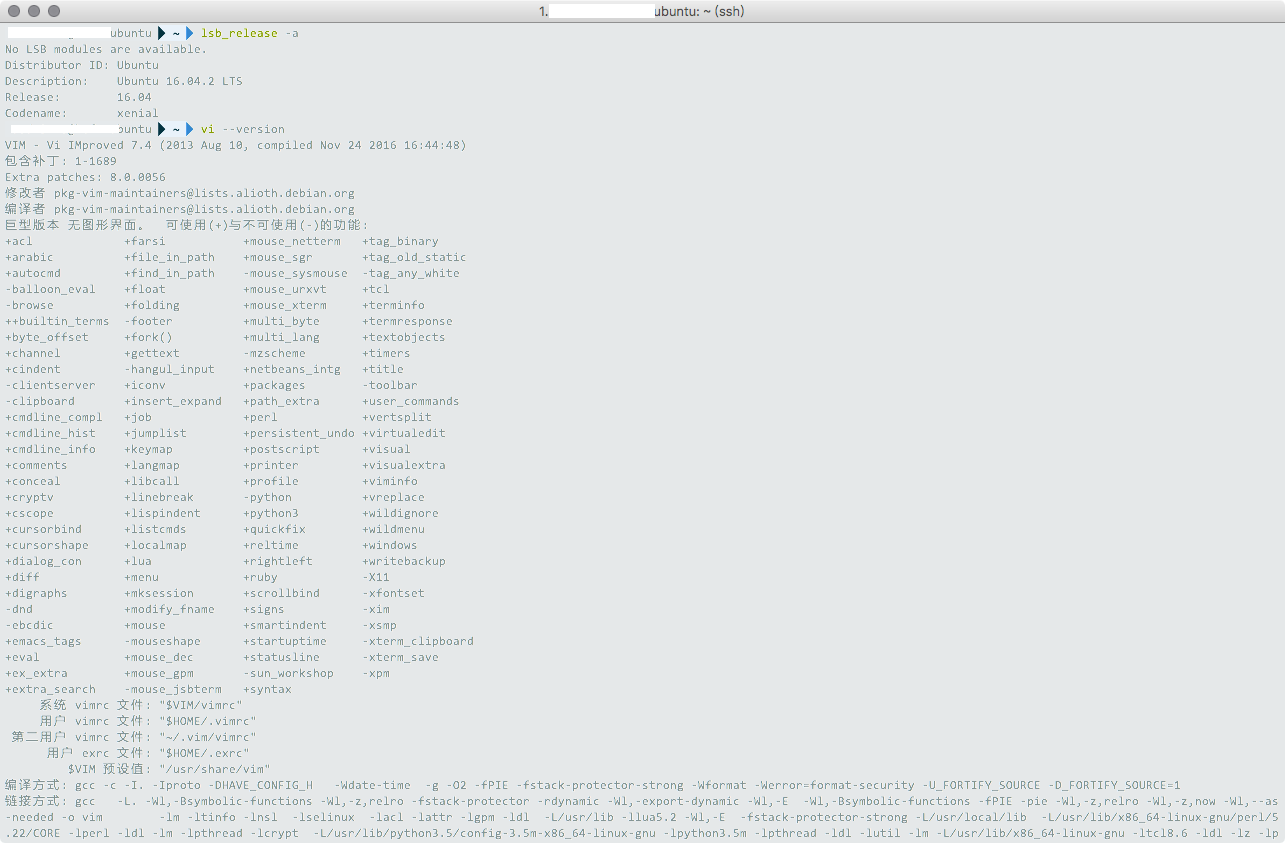The width and height of the screenshot is (1285, 843).
Task: Click the '+mouse_netterm' feature
Action: coord(292,241)
